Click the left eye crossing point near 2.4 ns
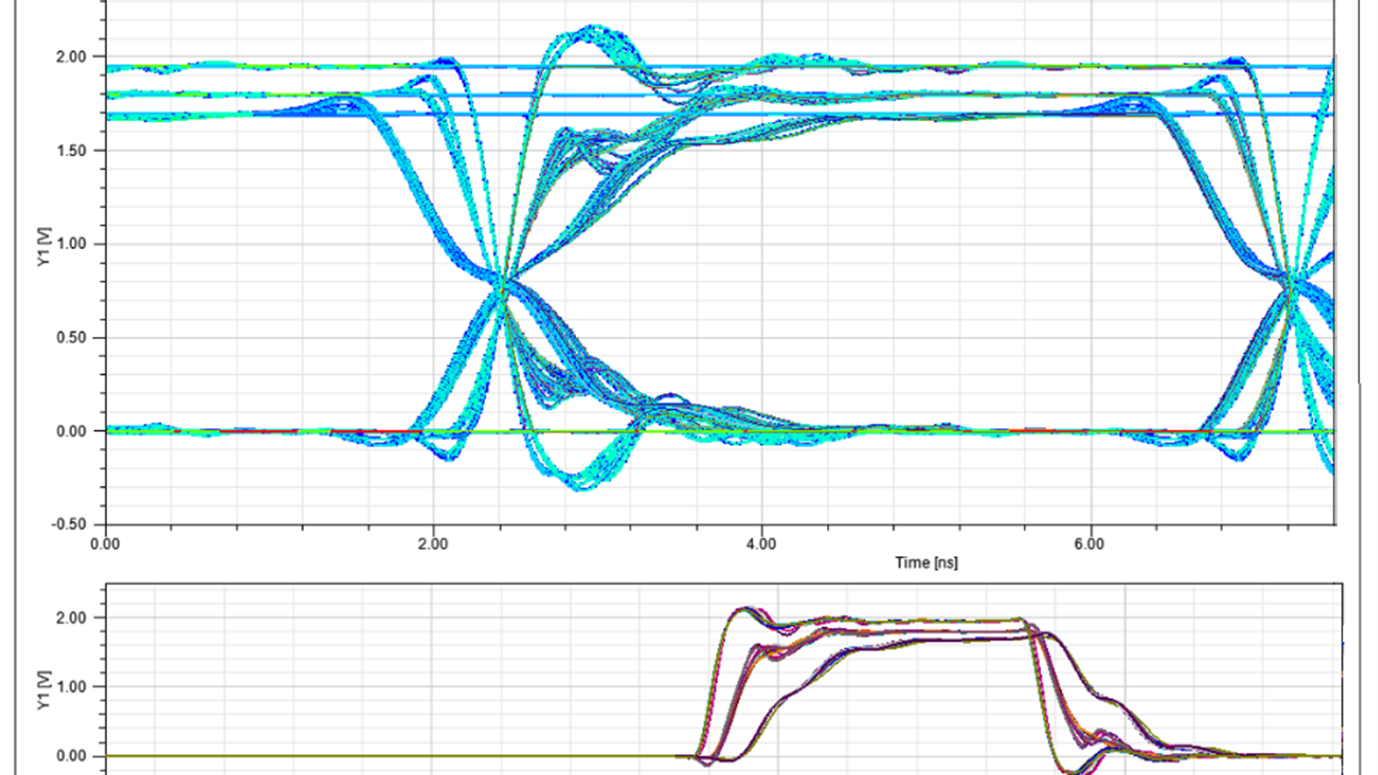Screen dimensions: 1378x775 coord(503,286)
